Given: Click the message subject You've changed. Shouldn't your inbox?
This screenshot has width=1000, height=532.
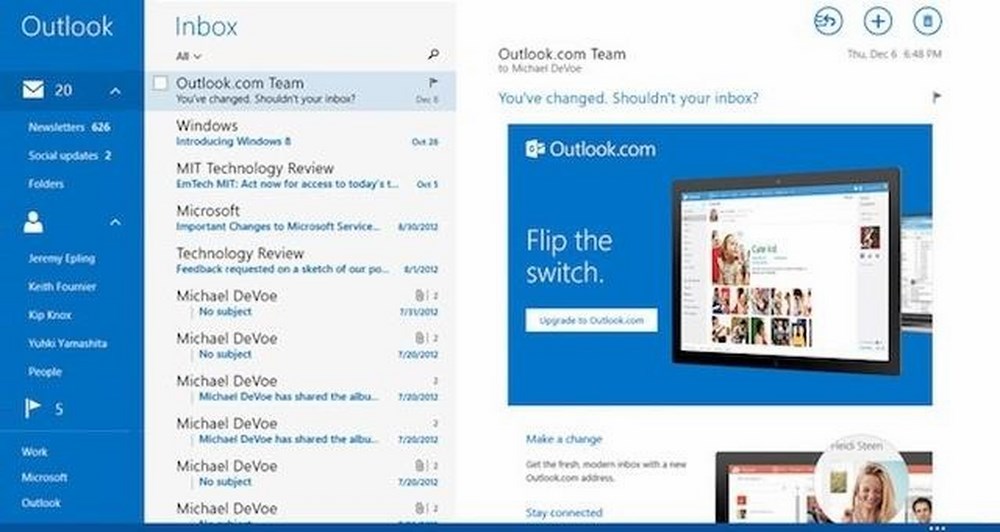Looking at the screenshot, I should coord(628,98).
